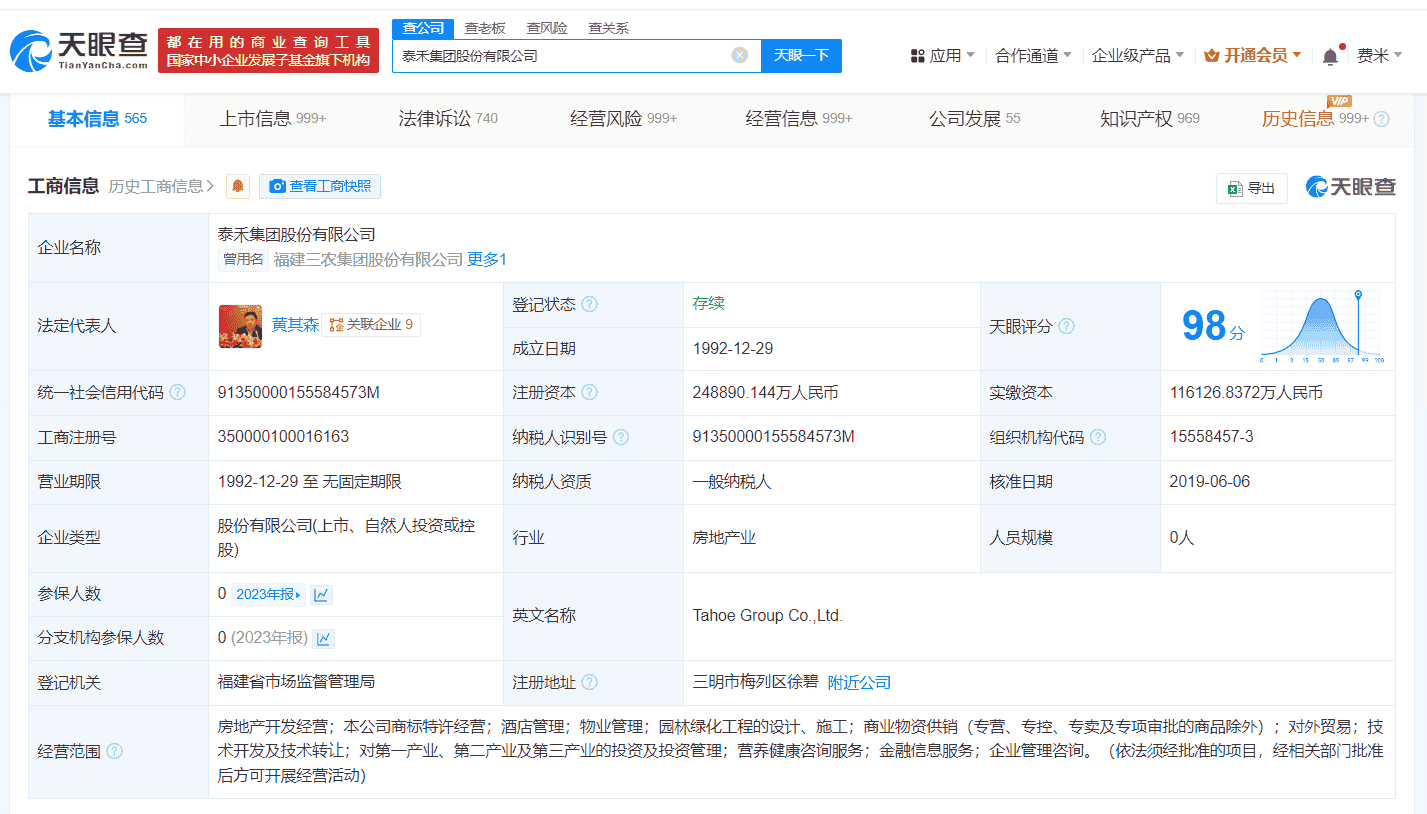Click the help icon beside 天眼评分
This screenshot has height=814, width=1427.
(x=1067, y=326)
